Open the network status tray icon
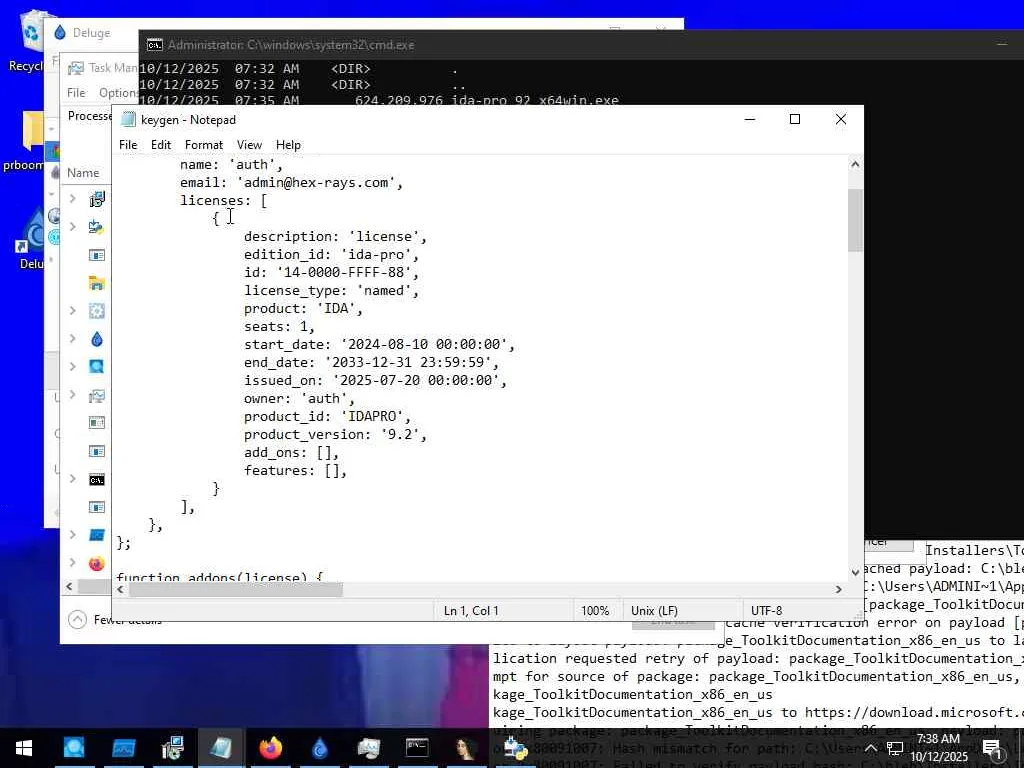 [x=895, y=748]
